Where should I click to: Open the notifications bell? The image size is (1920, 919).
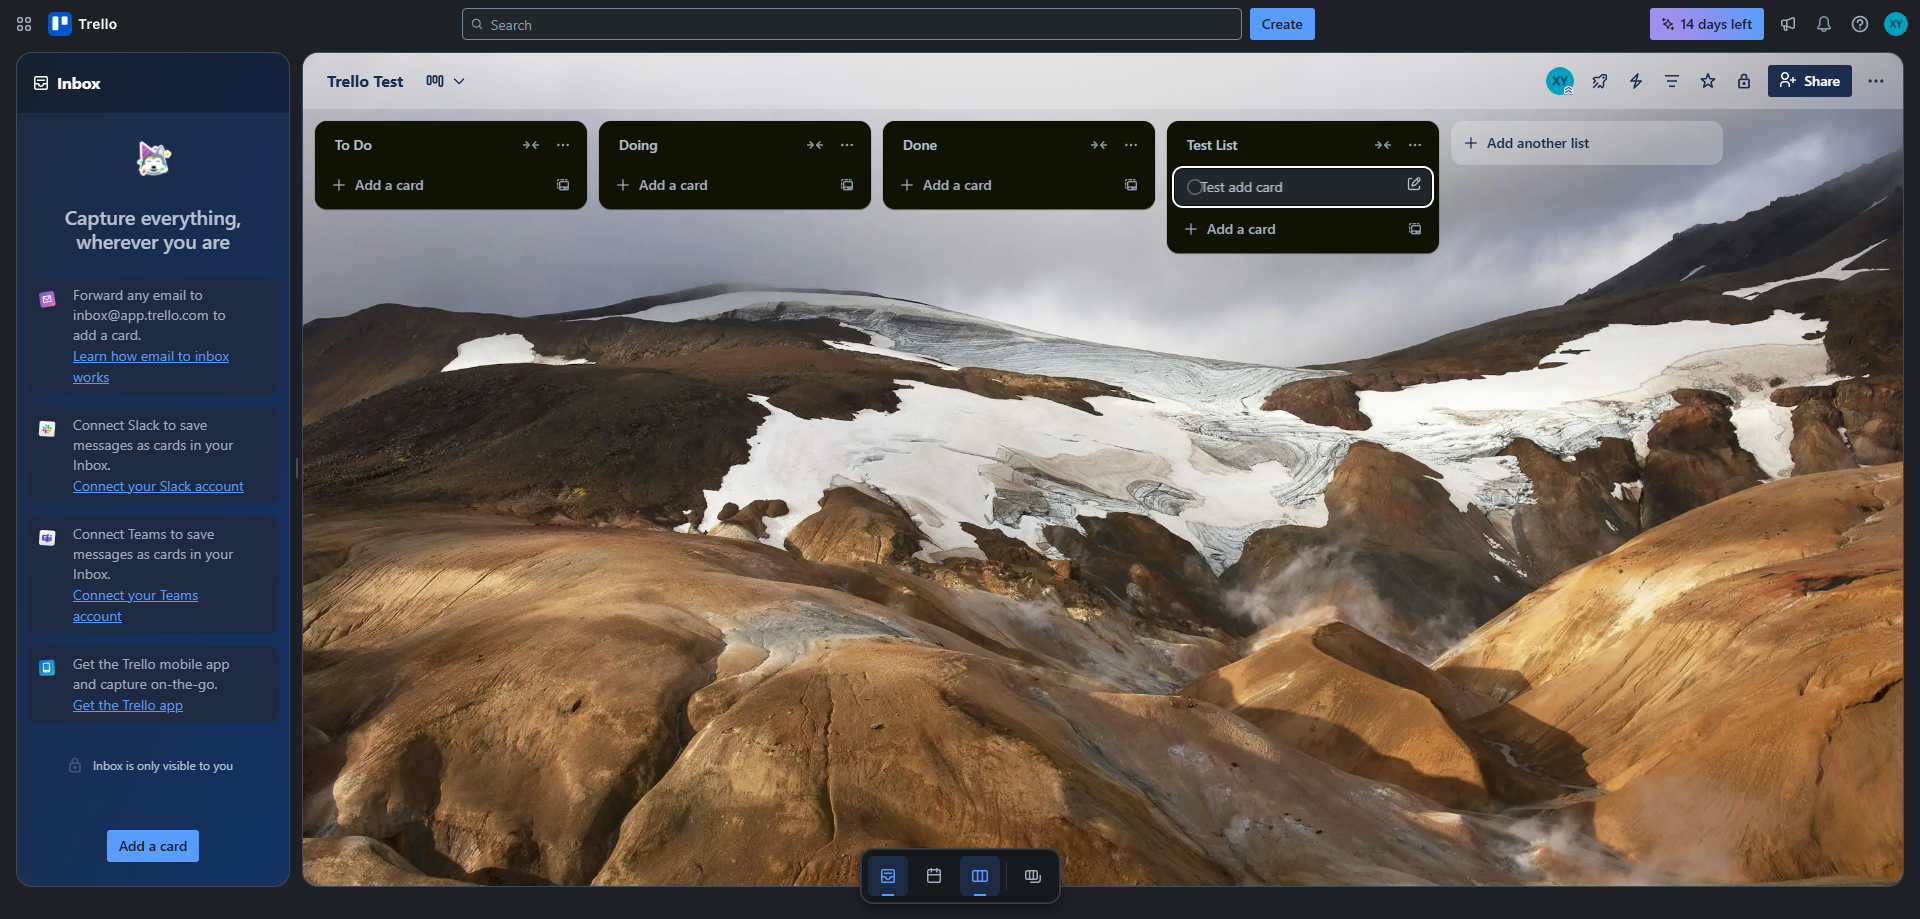point(1824,24)
